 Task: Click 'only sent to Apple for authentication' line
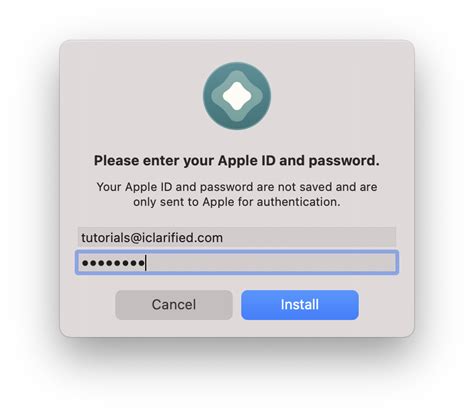237,202
